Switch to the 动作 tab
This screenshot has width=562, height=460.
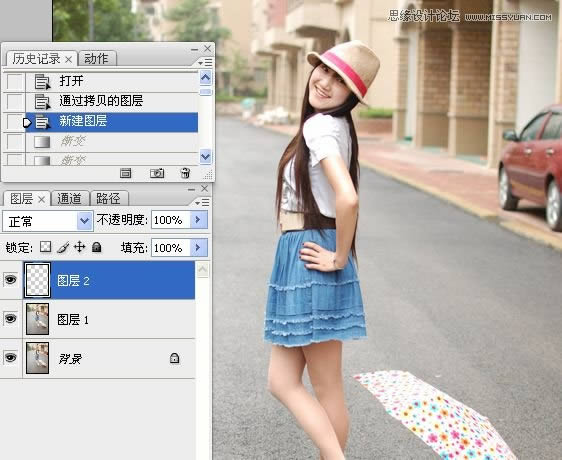(x=96, y=58)
